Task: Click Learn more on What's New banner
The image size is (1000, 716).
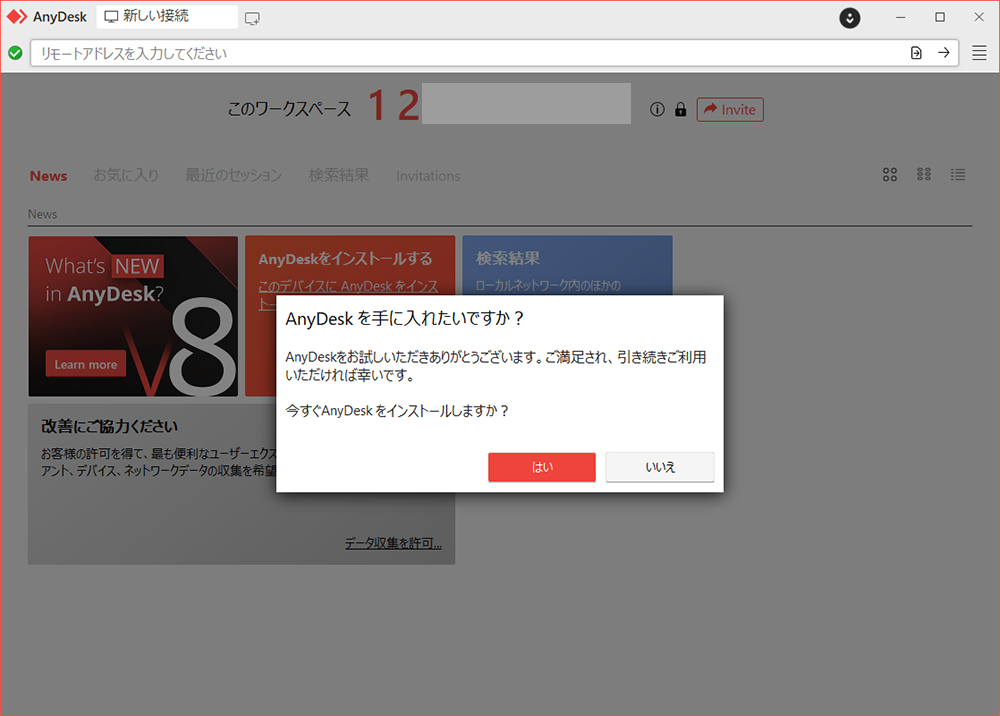Action: (x=86, y=364)
